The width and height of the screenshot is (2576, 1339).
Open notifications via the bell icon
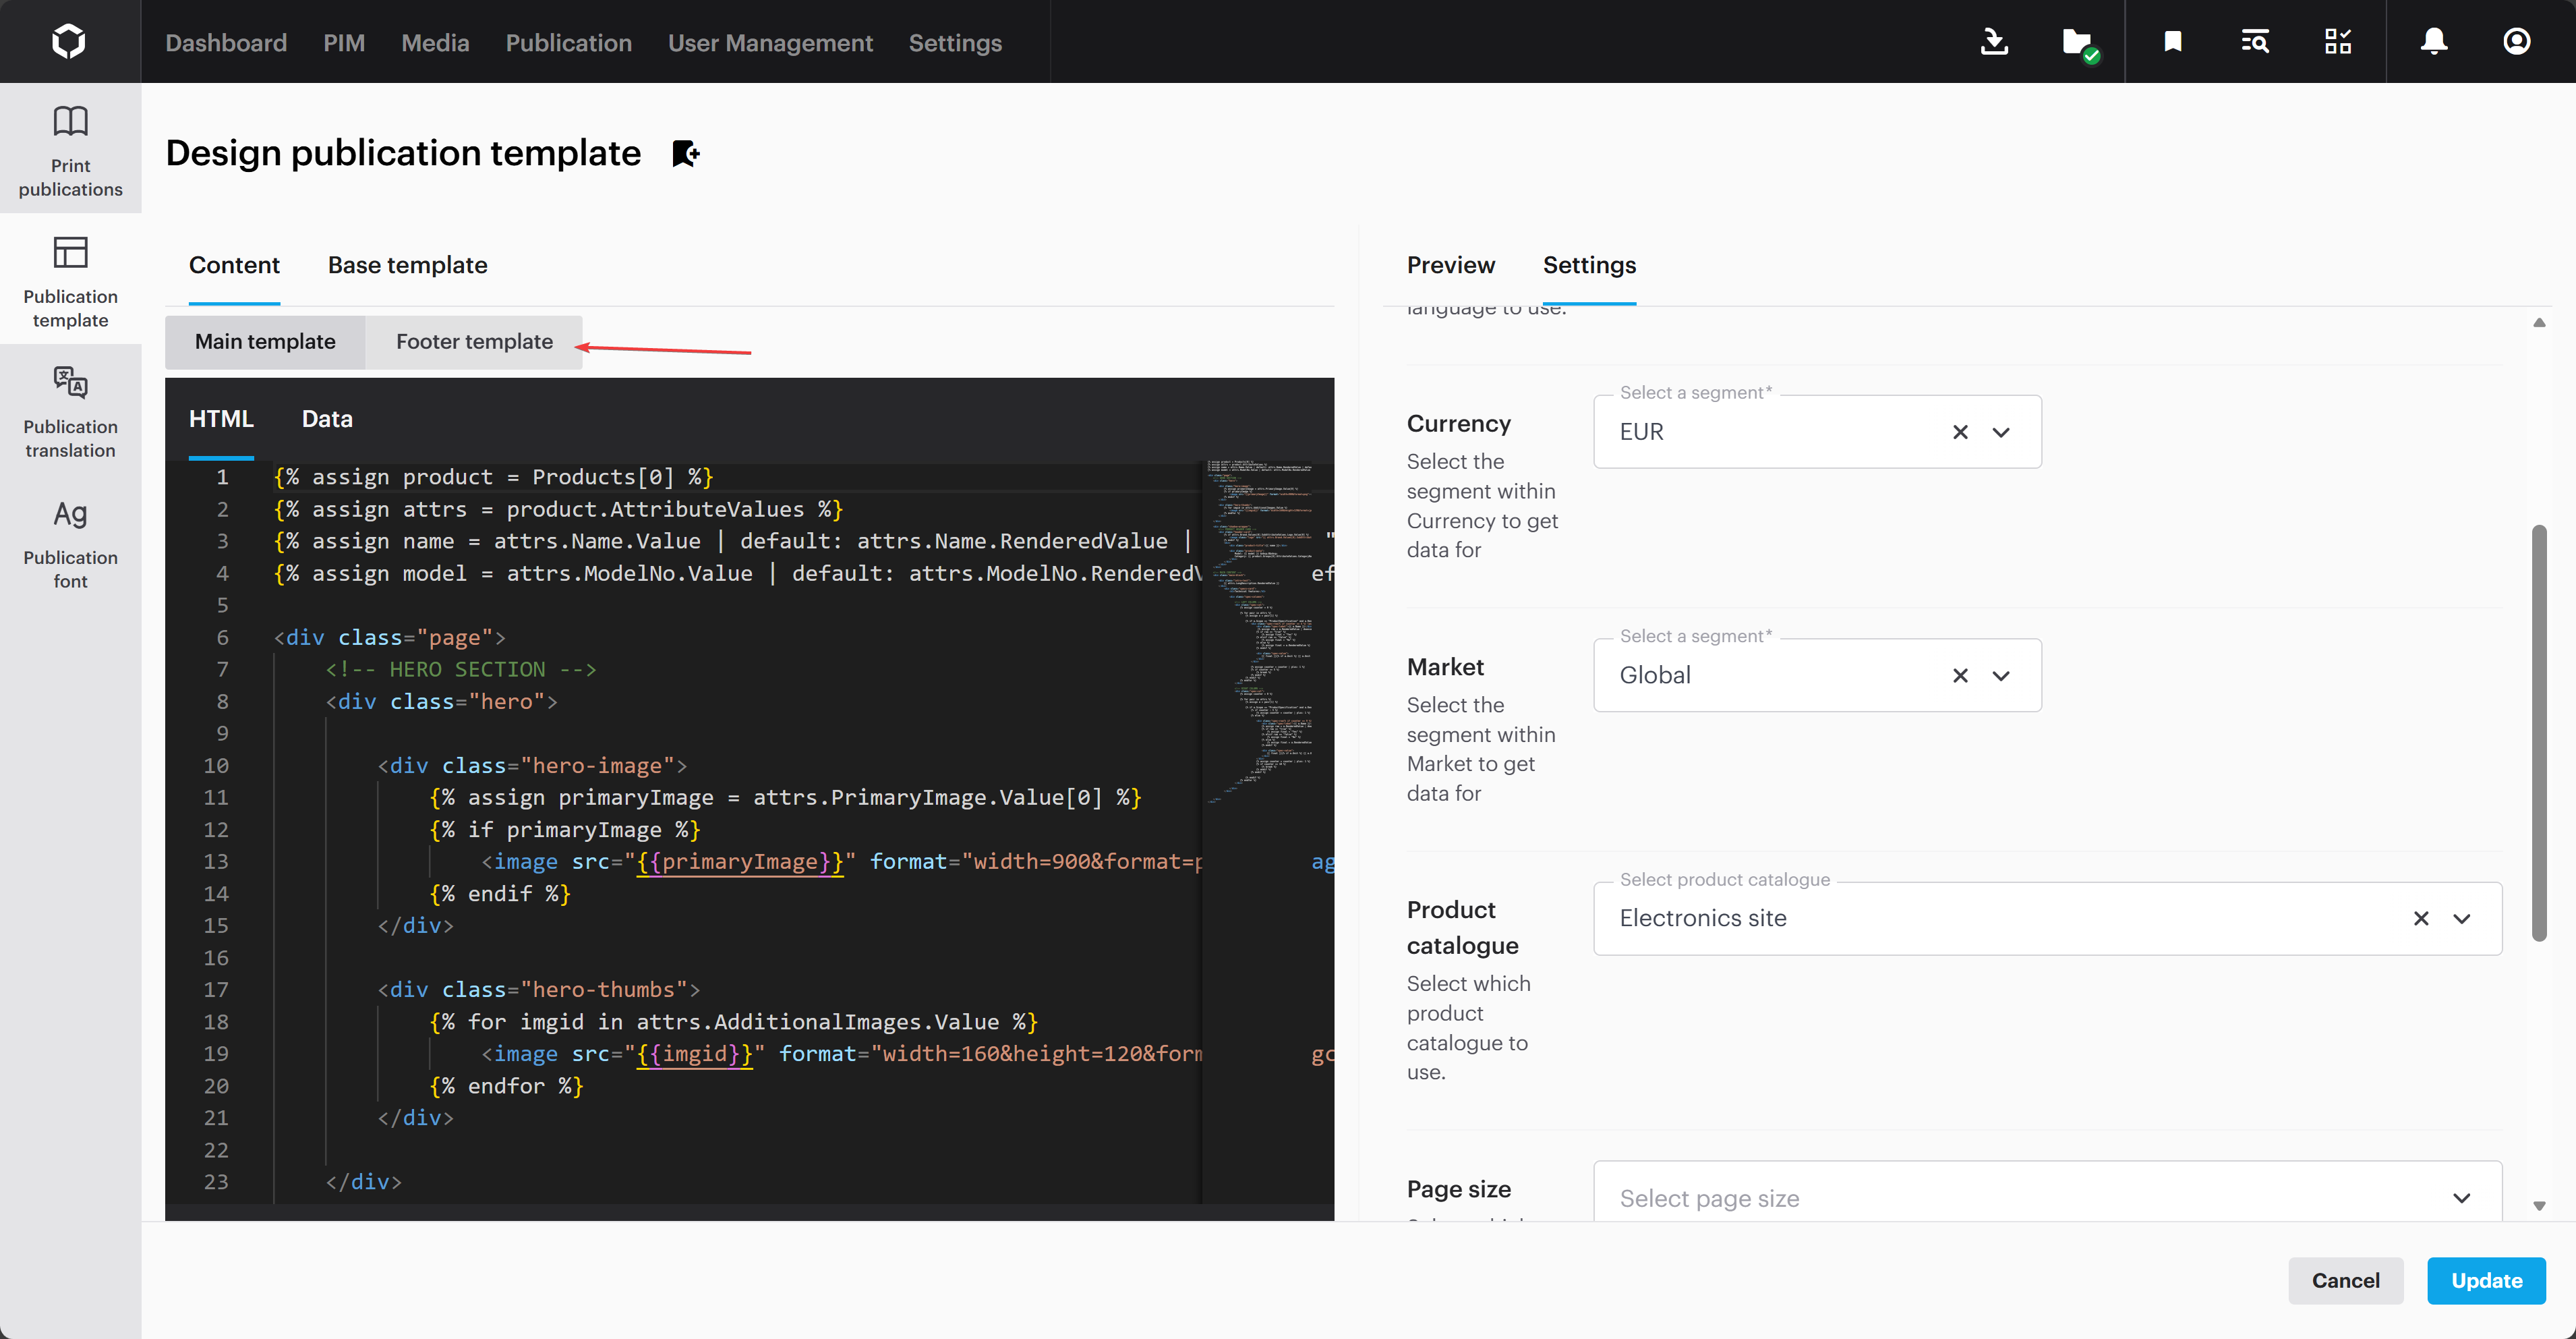(x=2433, y=41)
